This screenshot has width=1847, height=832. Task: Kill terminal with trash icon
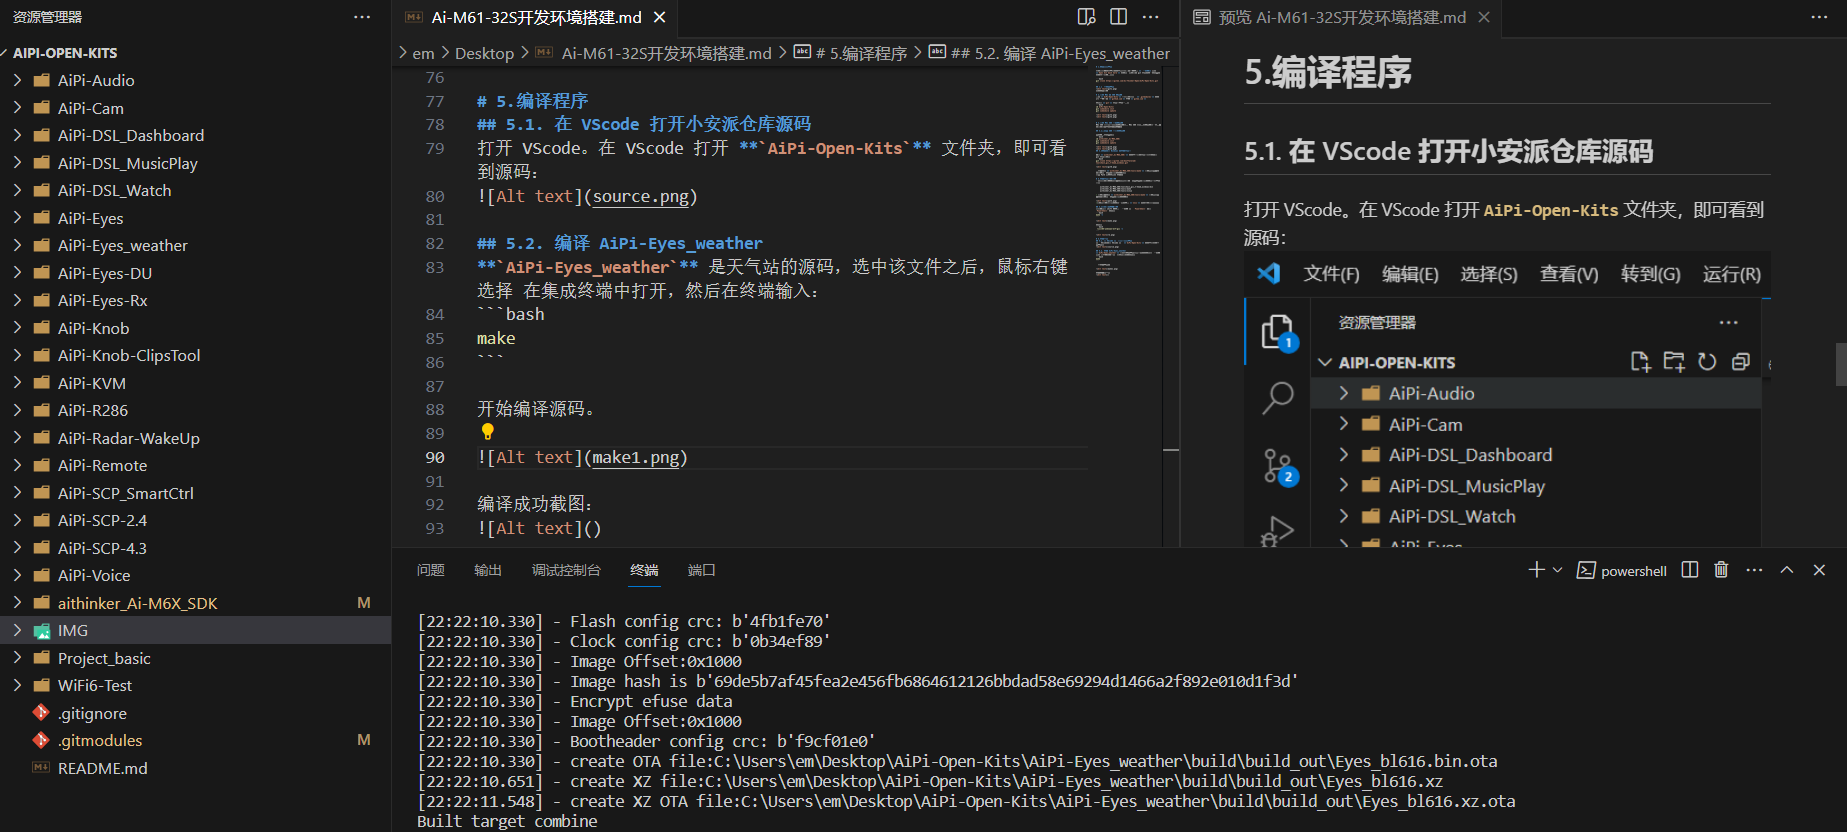coord(1721,570)
